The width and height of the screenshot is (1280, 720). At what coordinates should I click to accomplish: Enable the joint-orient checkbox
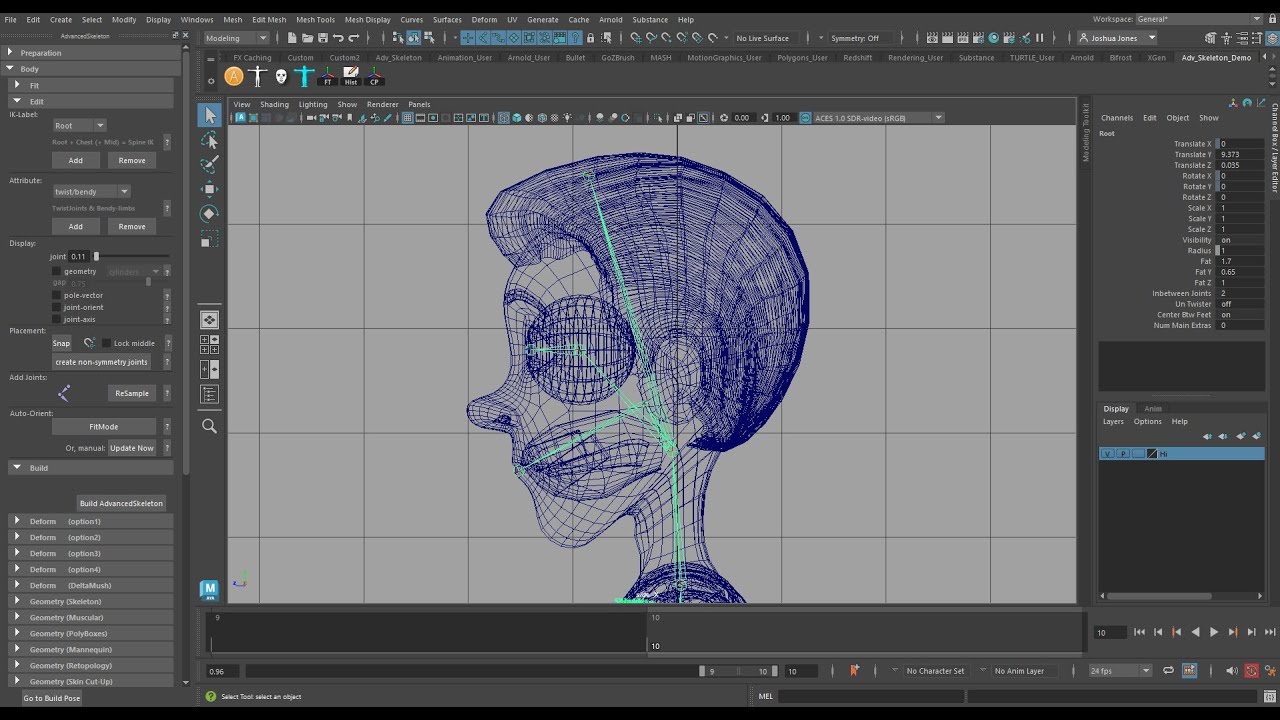[x=57, y=307]
